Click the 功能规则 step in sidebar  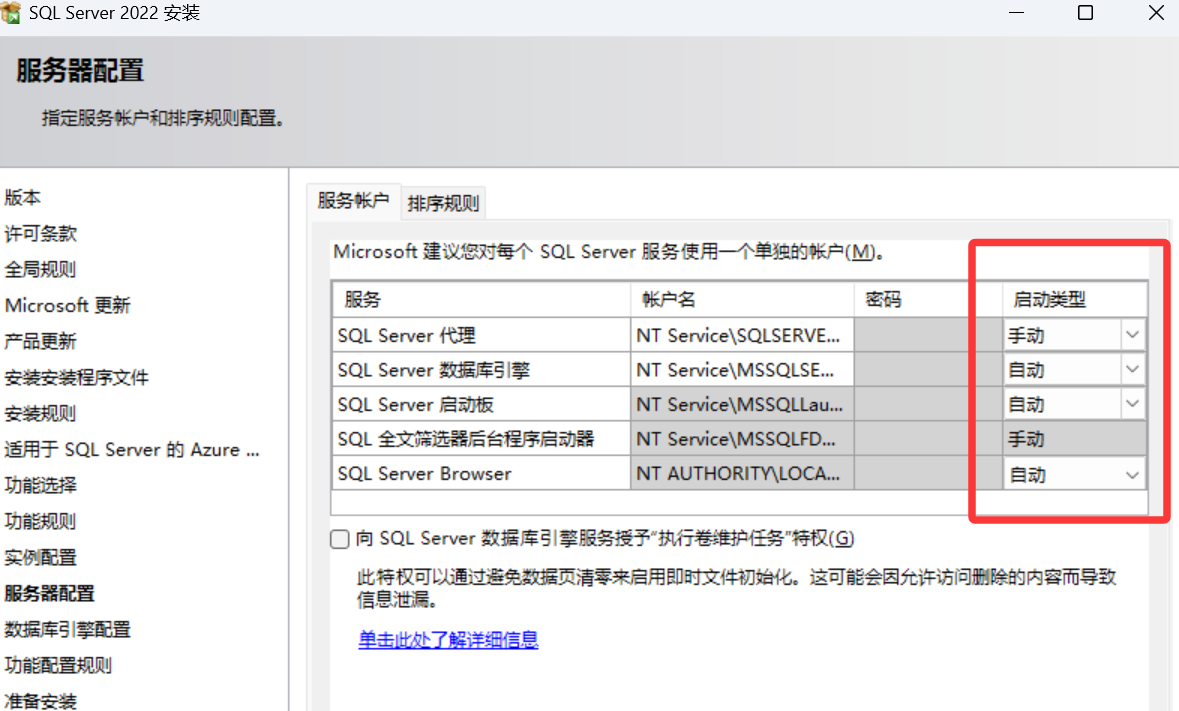click(41, 522)
